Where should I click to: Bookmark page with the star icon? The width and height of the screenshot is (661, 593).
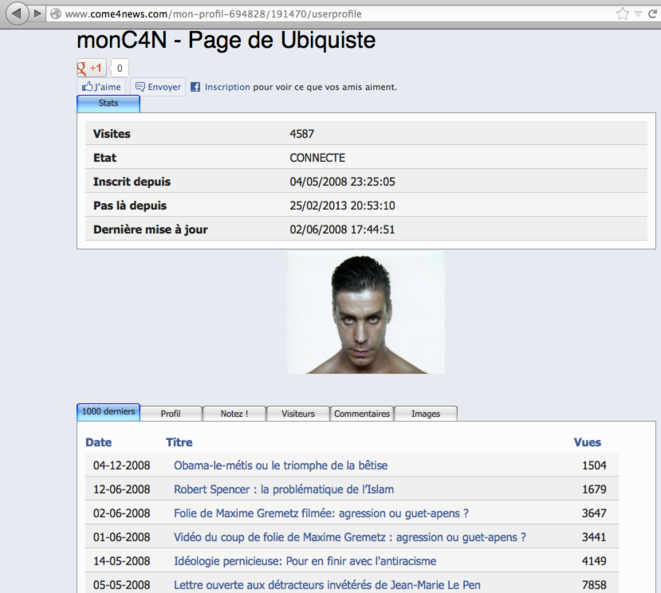(x=622, y=14)
